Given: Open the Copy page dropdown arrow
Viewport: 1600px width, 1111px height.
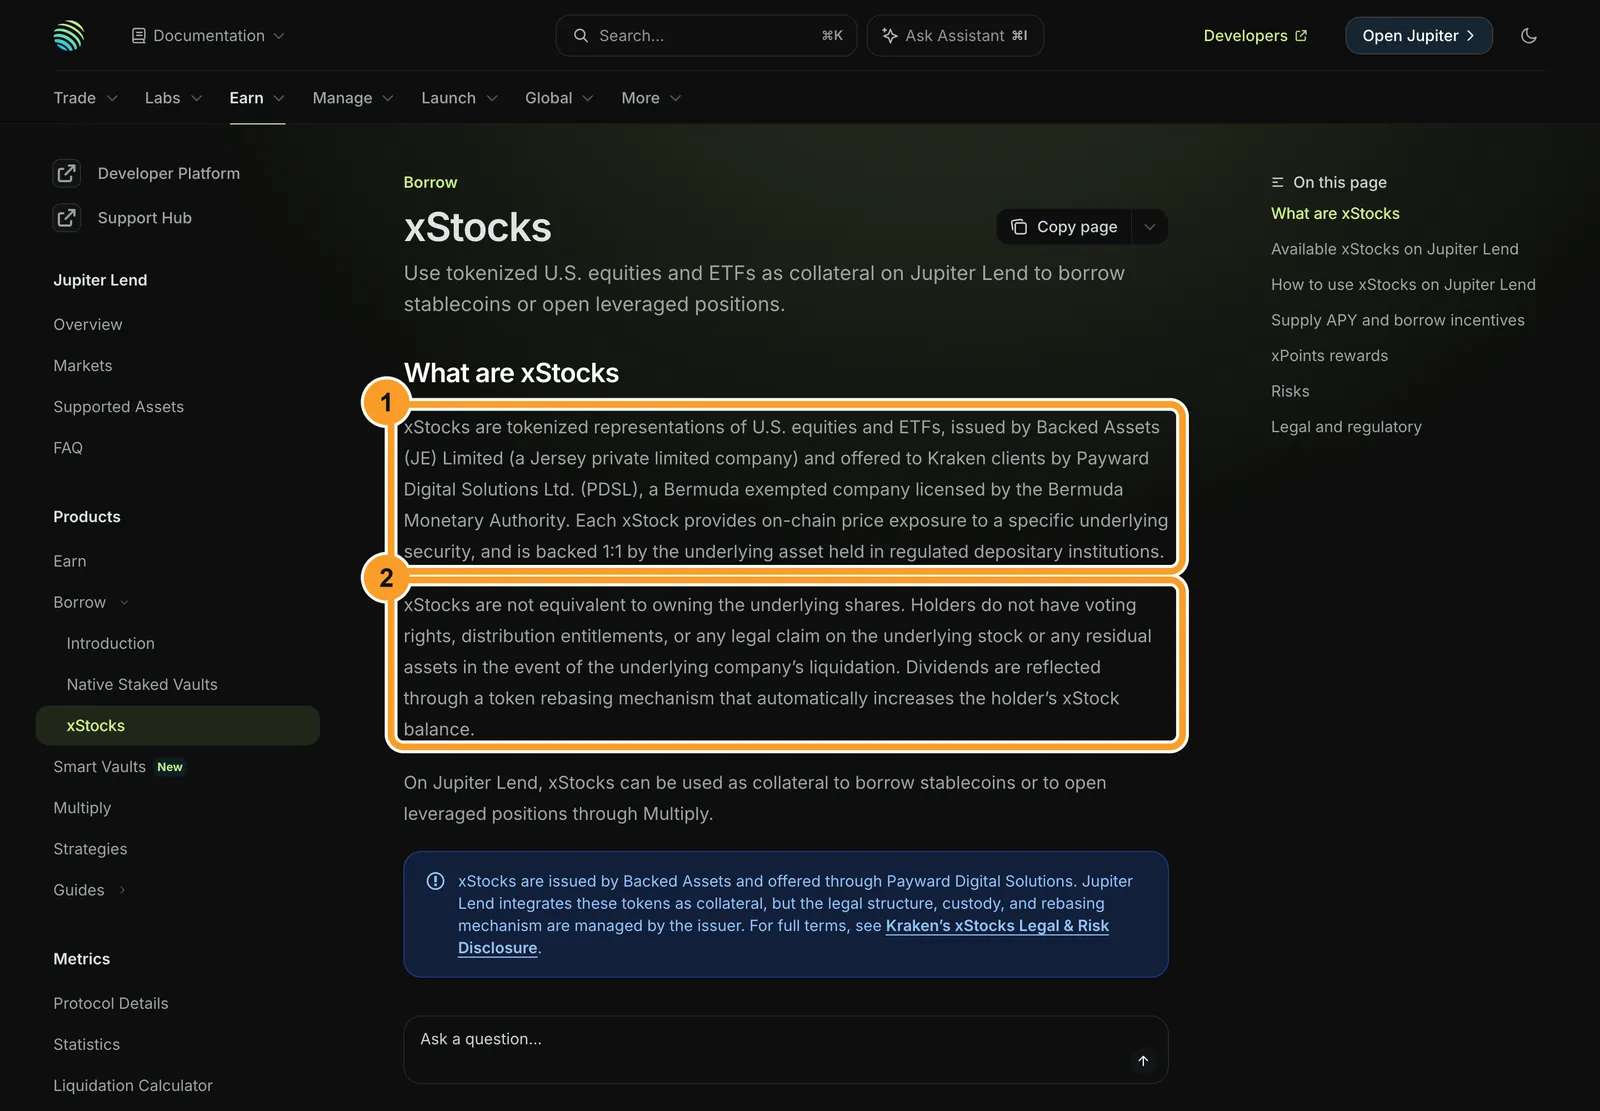Looking at the screenshot, I should [x=1150, y=227].
